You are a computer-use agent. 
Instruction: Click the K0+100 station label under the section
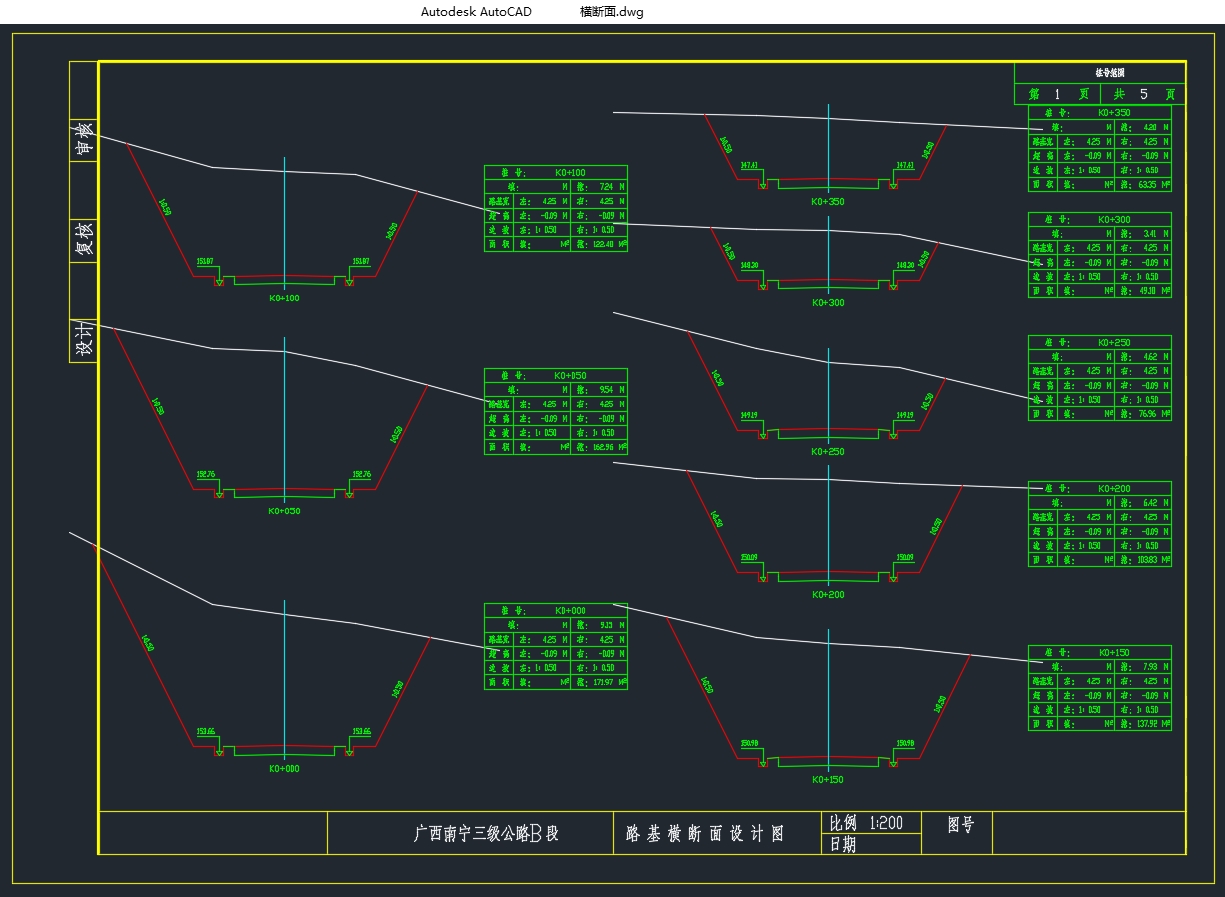pyautogui.click(x=284, y=298)
